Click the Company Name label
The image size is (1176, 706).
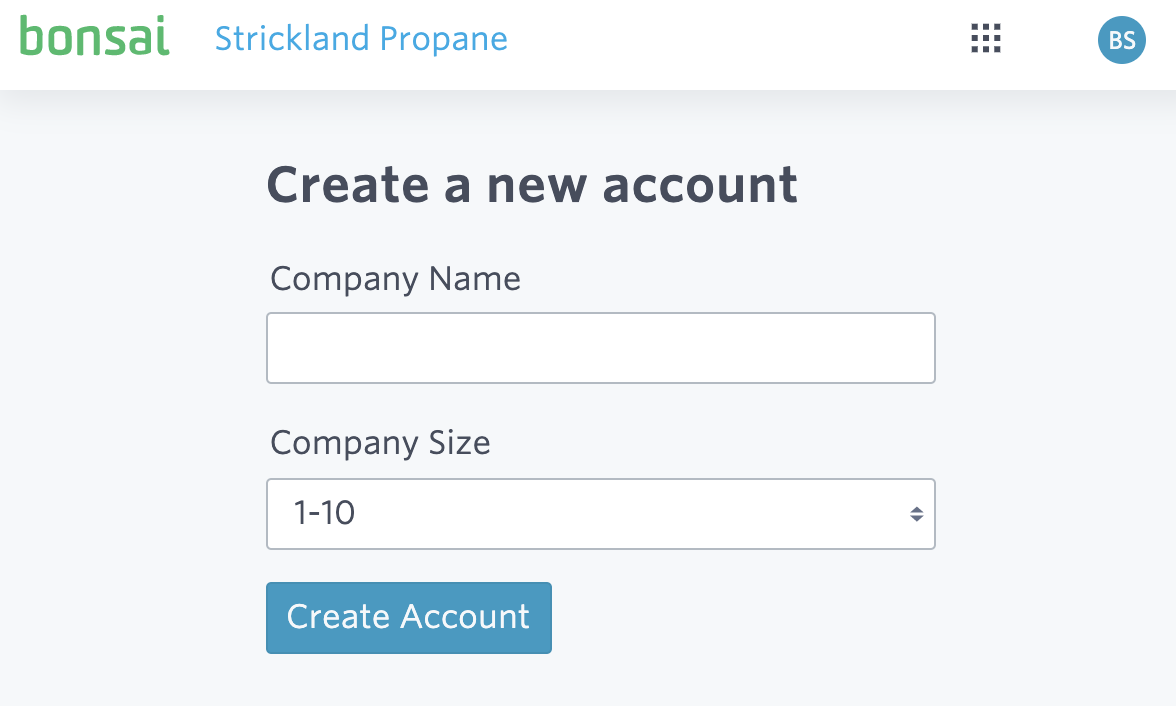click(x=395, y=279)
